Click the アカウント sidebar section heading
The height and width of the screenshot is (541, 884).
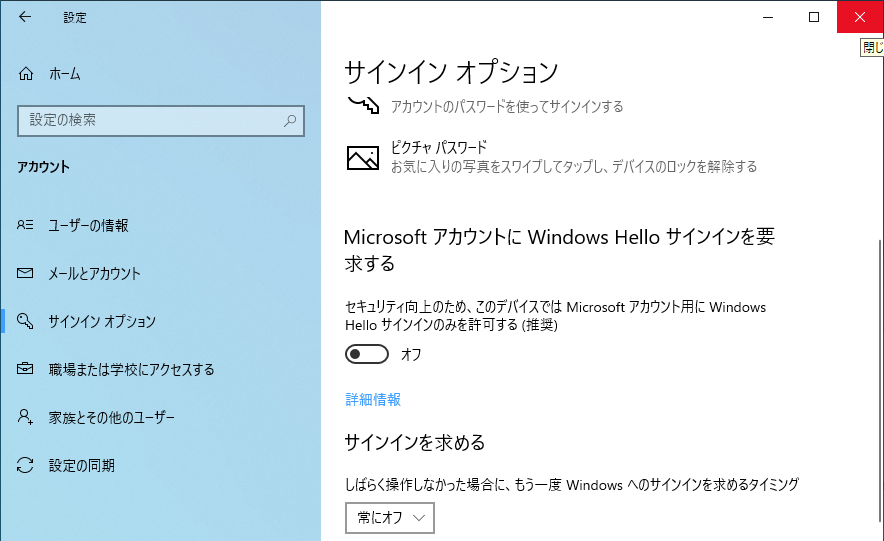(x=43, y=167)
